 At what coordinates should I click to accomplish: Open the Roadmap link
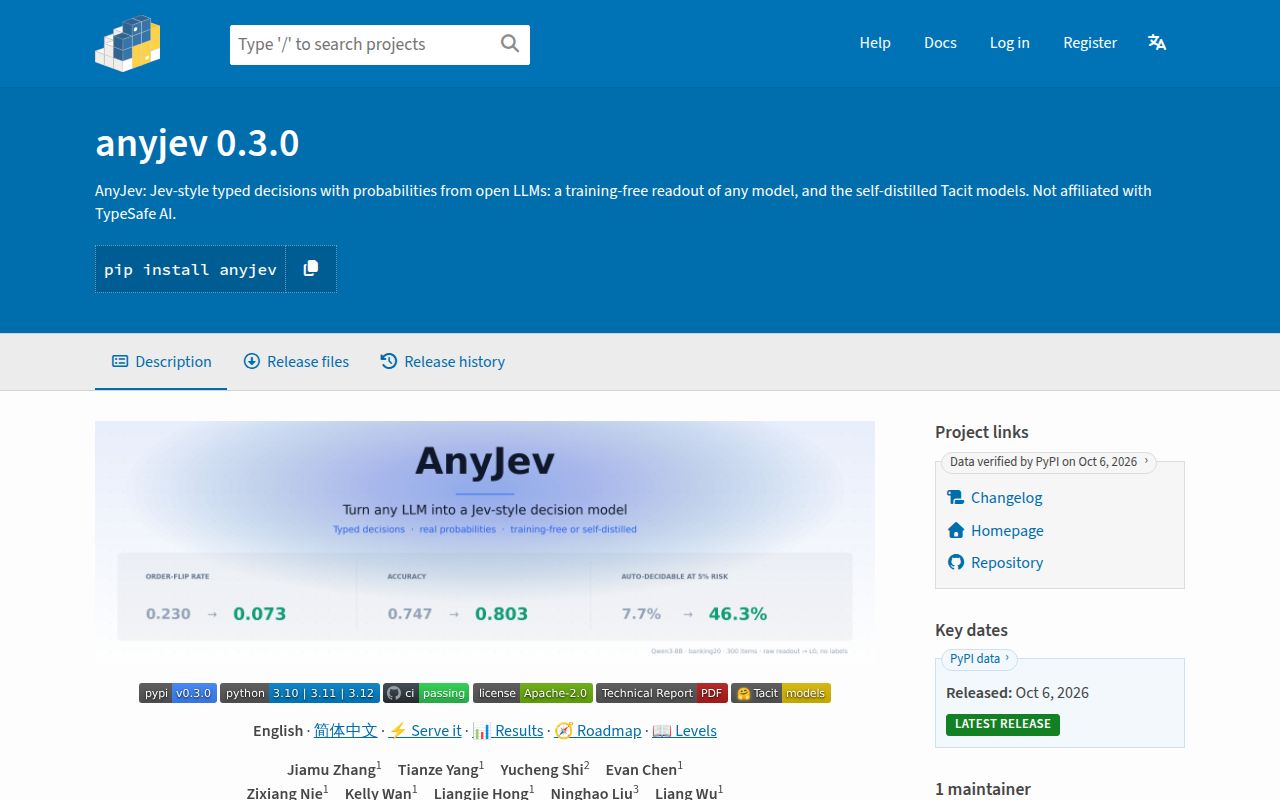click(x=598, y=730)
